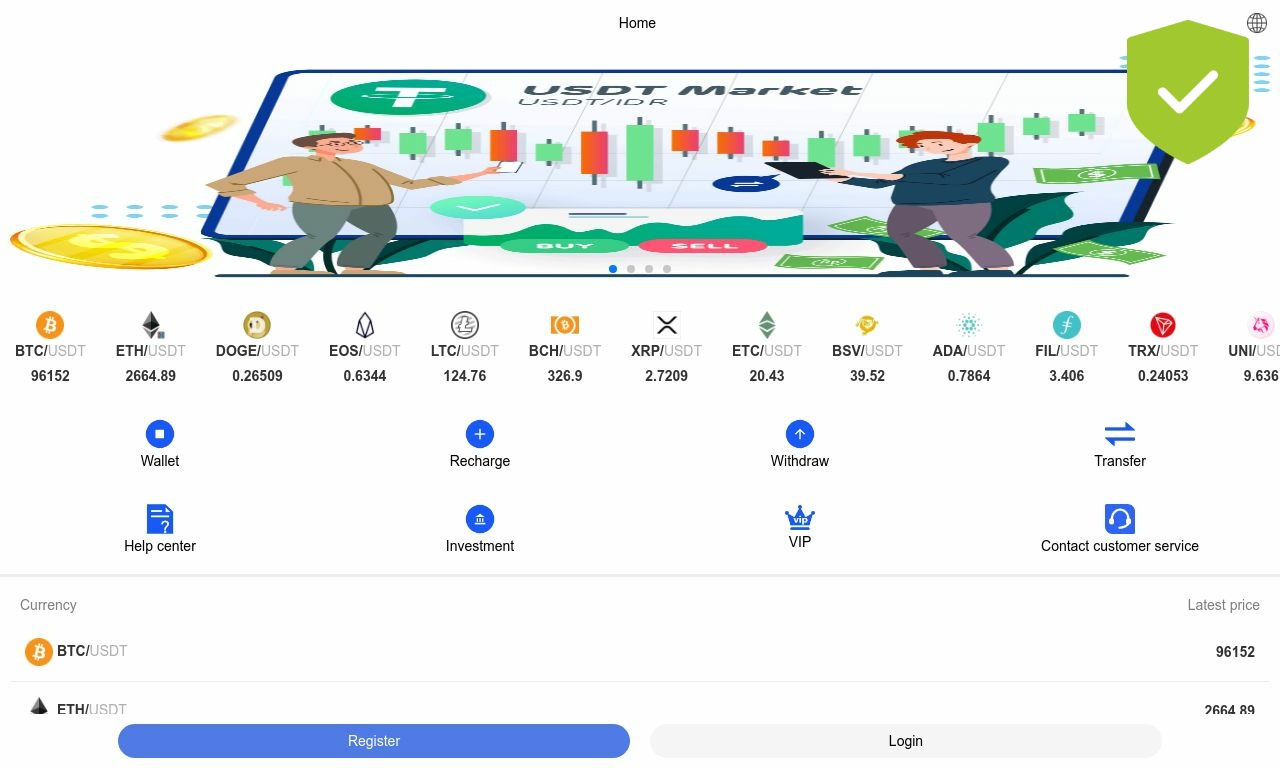Open Contact customer service headset icon
Viewport: 1280px width, 768px height.
[x=1120, y=519]
